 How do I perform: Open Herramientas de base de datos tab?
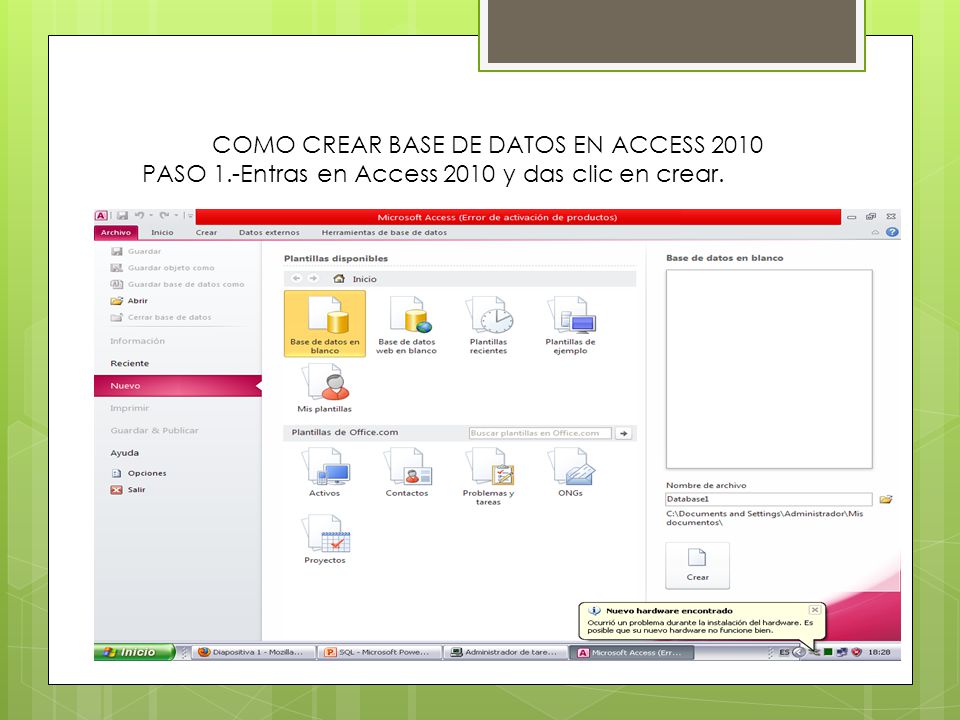(384, 233)
